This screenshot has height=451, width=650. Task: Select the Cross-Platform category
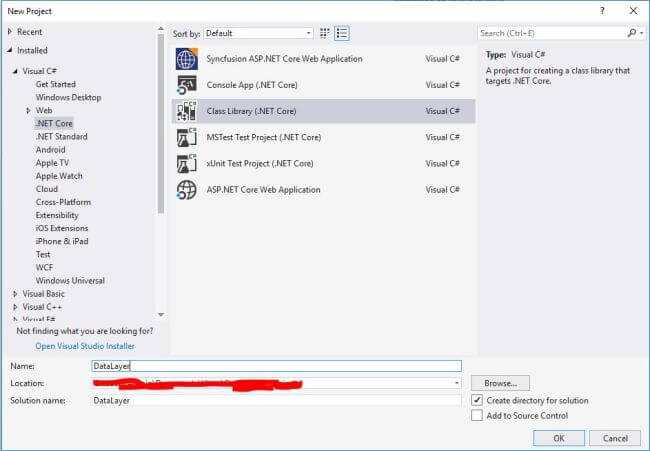(63, 202)
